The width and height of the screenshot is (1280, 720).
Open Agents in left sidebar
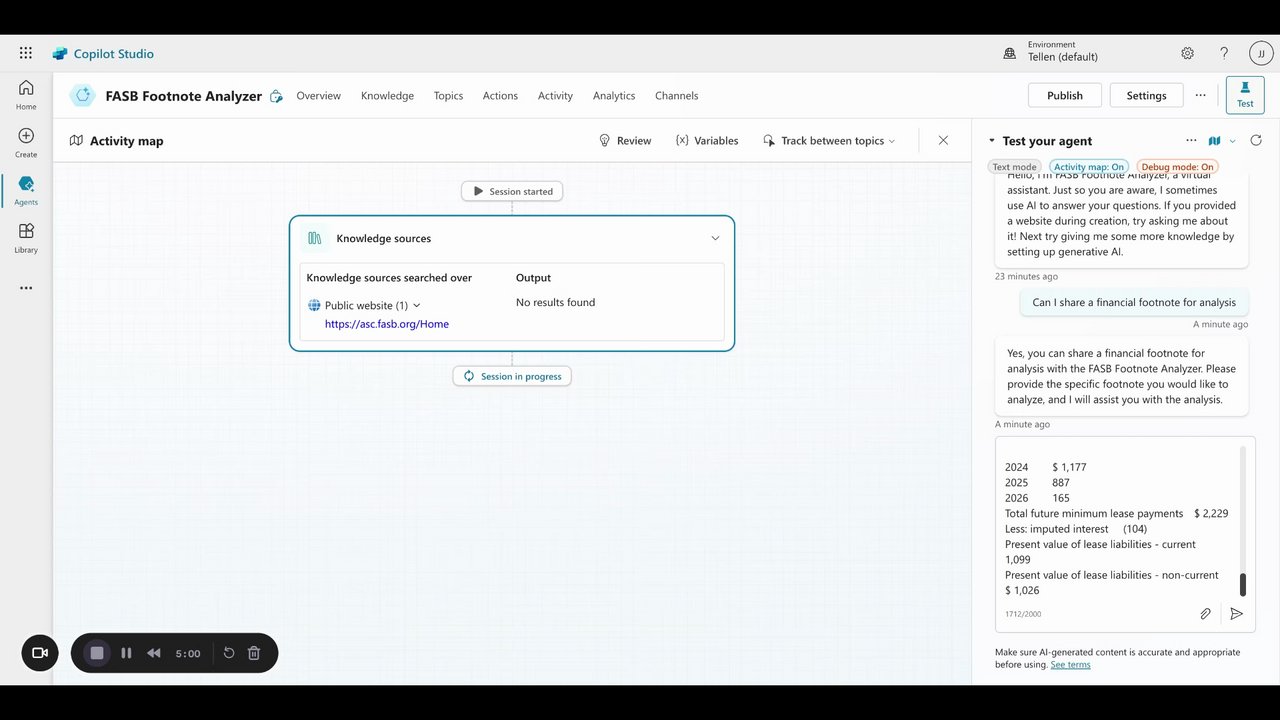point(26,190)
